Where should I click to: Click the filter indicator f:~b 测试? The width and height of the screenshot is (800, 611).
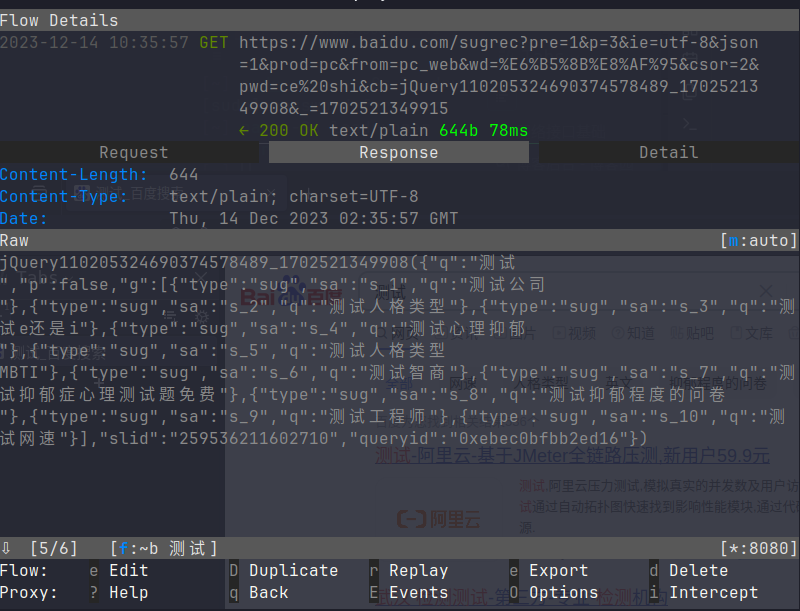(x=163, y=548)
